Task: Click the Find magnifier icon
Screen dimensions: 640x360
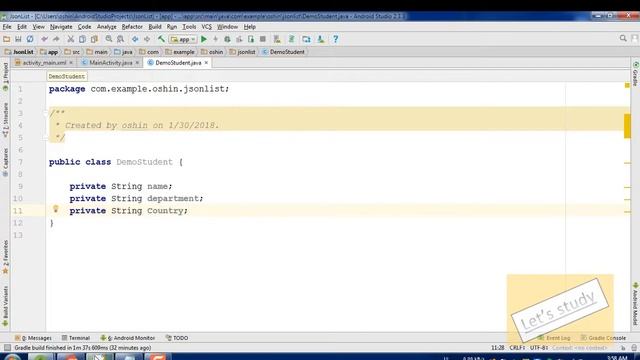Action: (x=109, y=39)
